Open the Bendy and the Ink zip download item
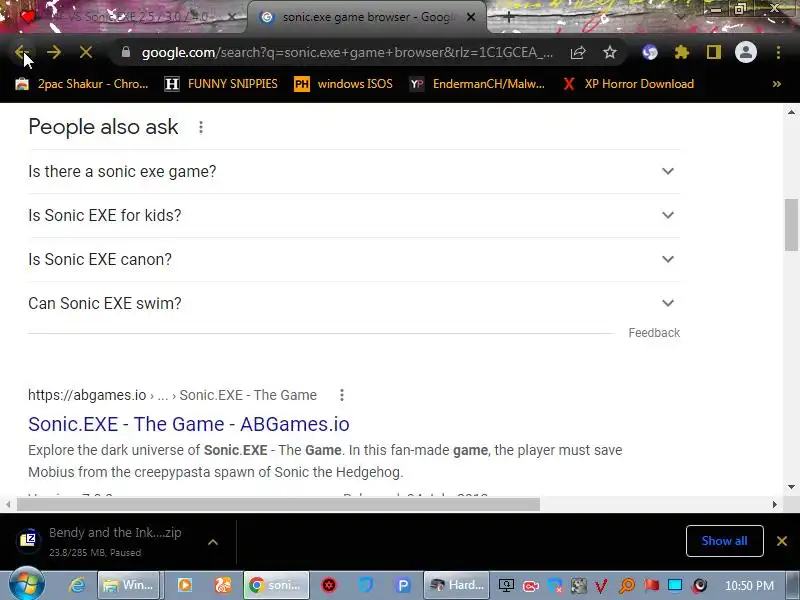800x600 pixels. coord(102,541)
